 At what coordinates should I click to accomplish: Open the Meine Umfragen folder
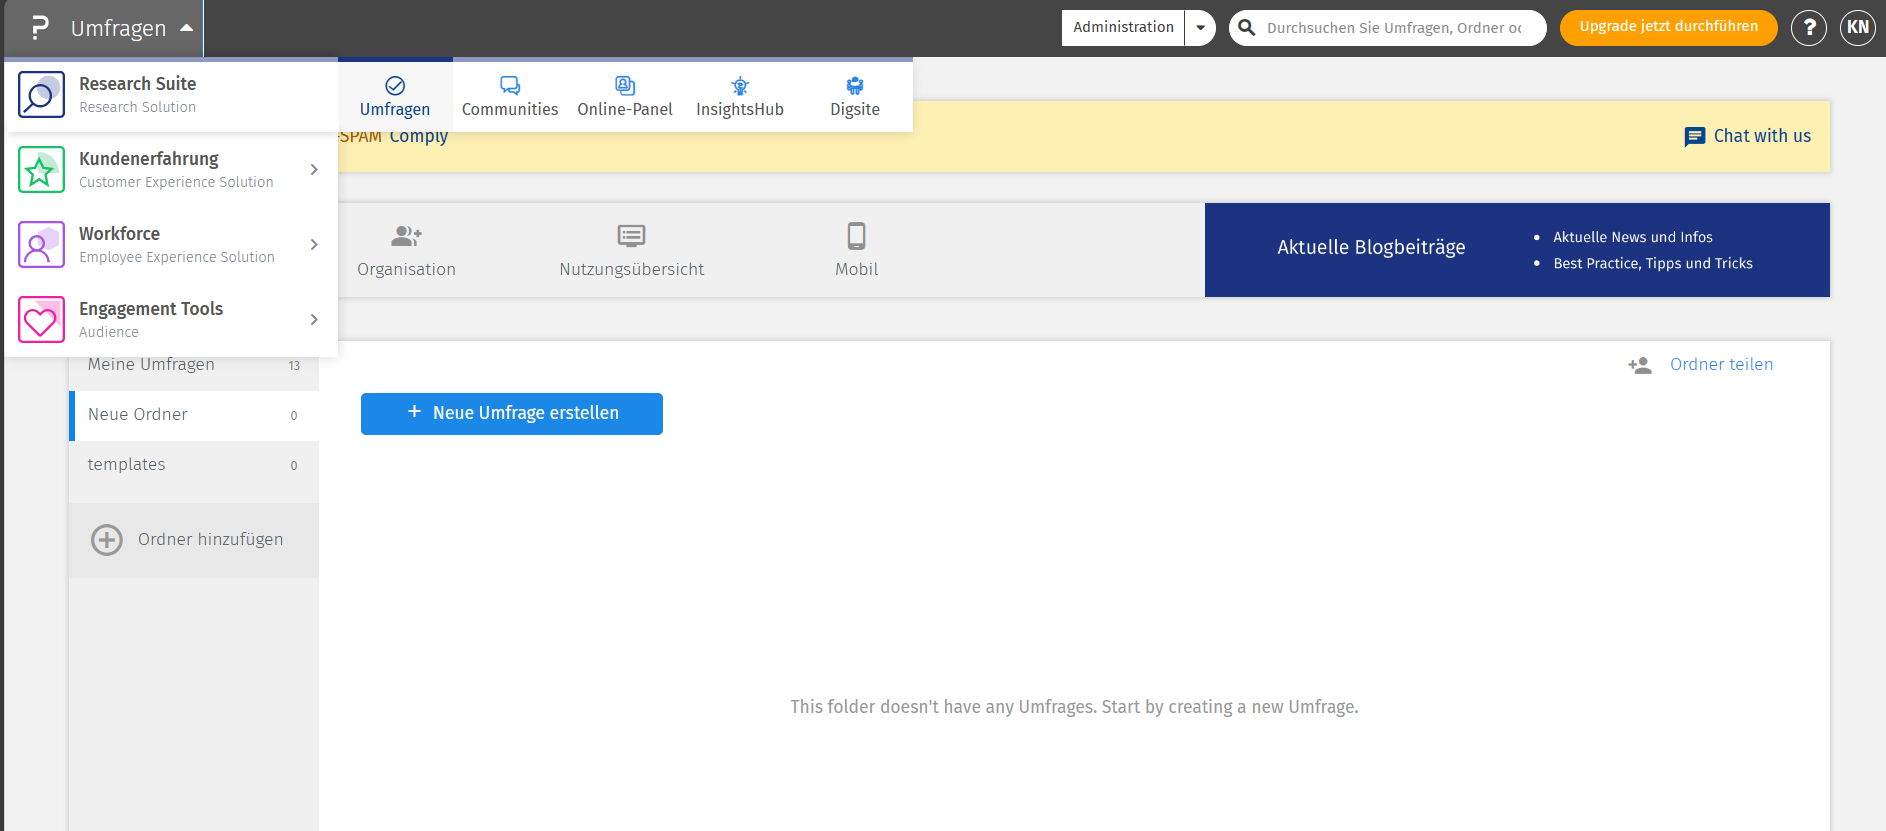tap(194, 365)
